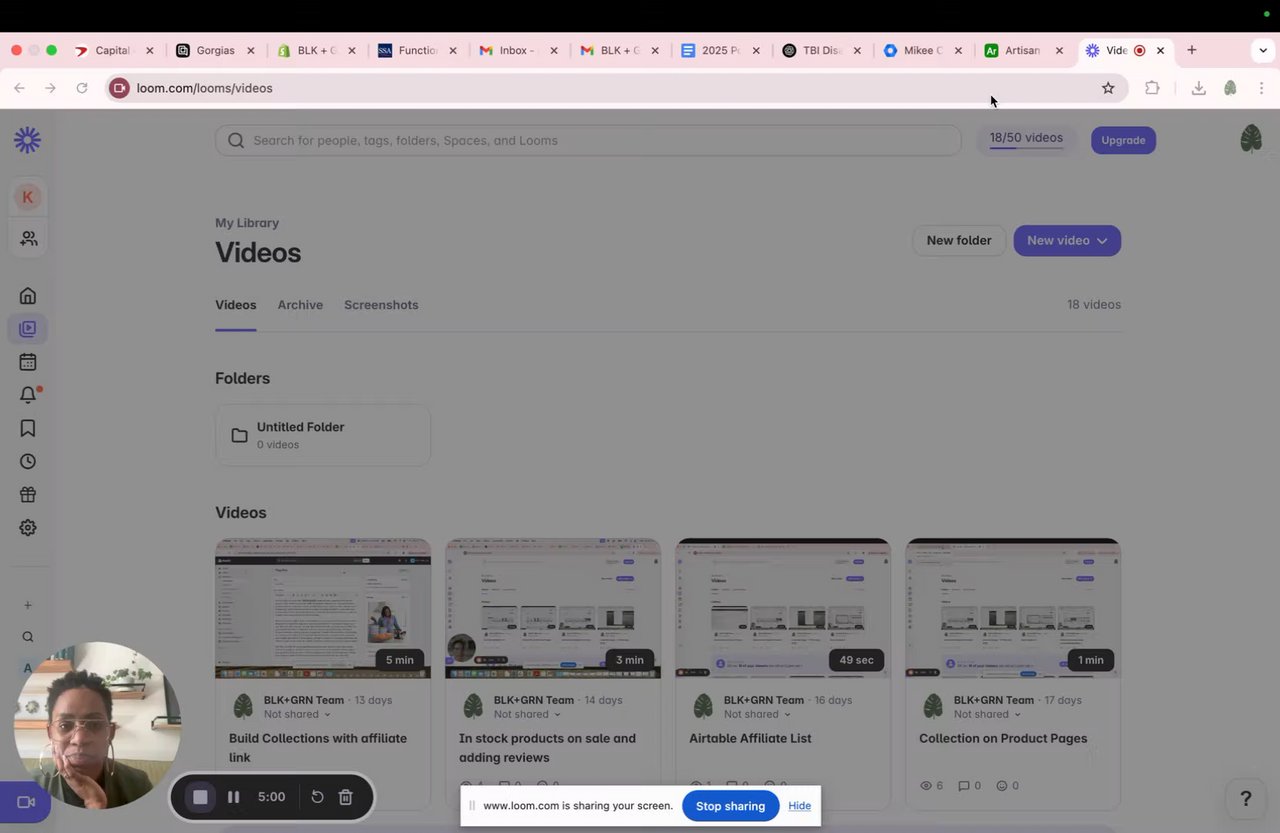The image size is (1280, 833).
Task: Open the profile leaf avatar at top right
Action: tap(1250, 138)
